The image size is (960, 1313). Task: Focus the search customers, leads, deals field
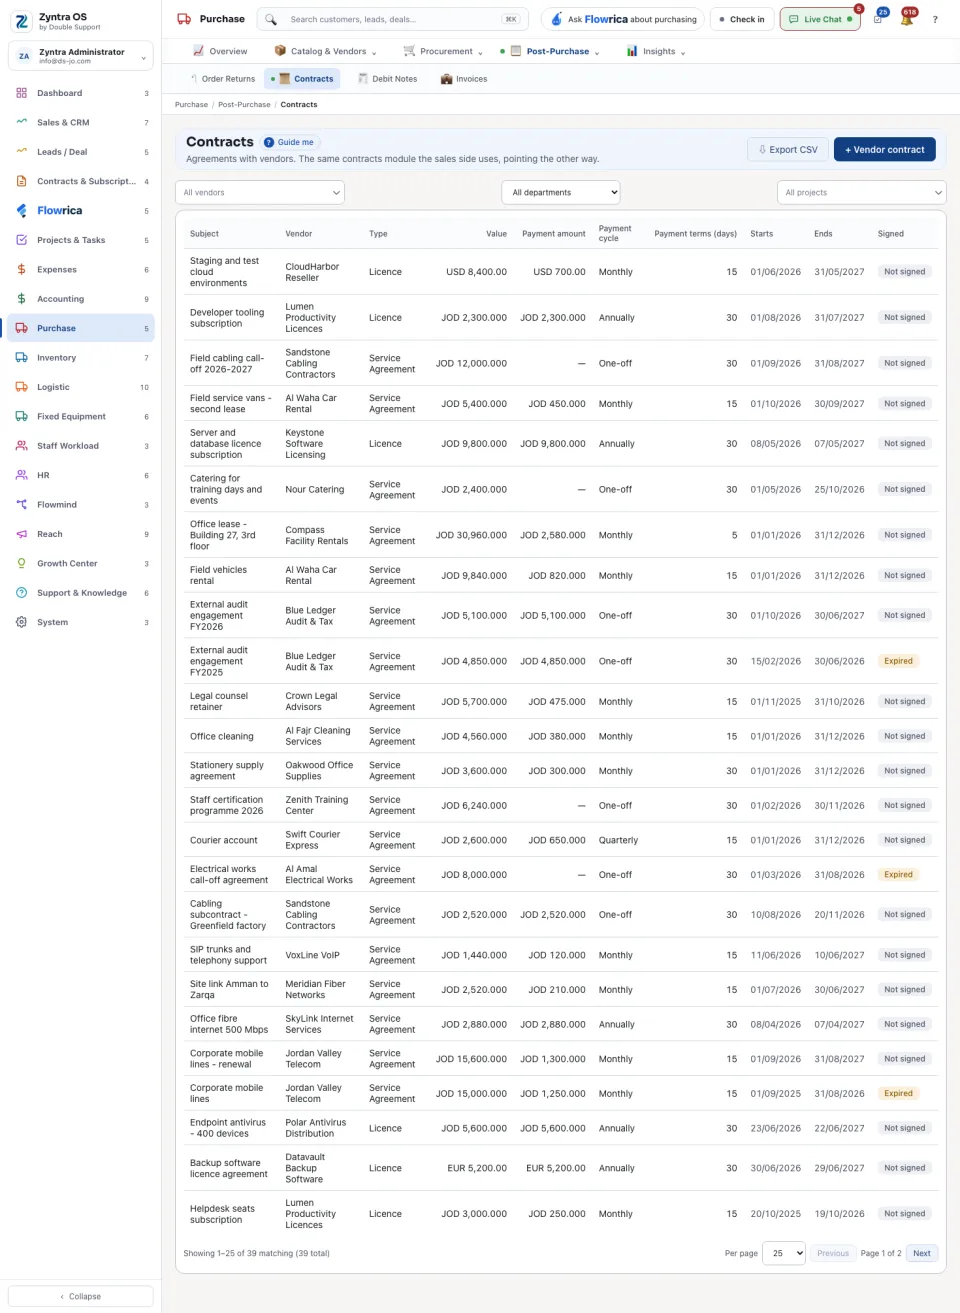click(393, 19)
